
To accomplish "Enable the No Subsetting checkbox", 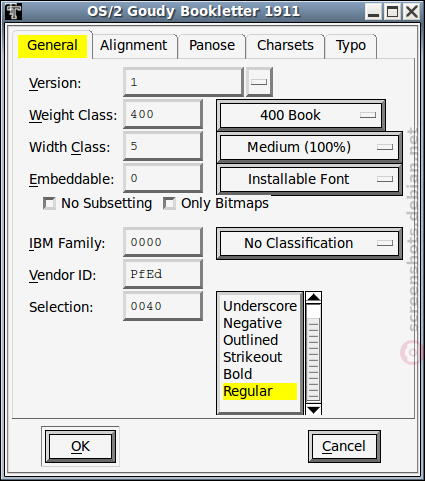I will (x=49, y=203).
